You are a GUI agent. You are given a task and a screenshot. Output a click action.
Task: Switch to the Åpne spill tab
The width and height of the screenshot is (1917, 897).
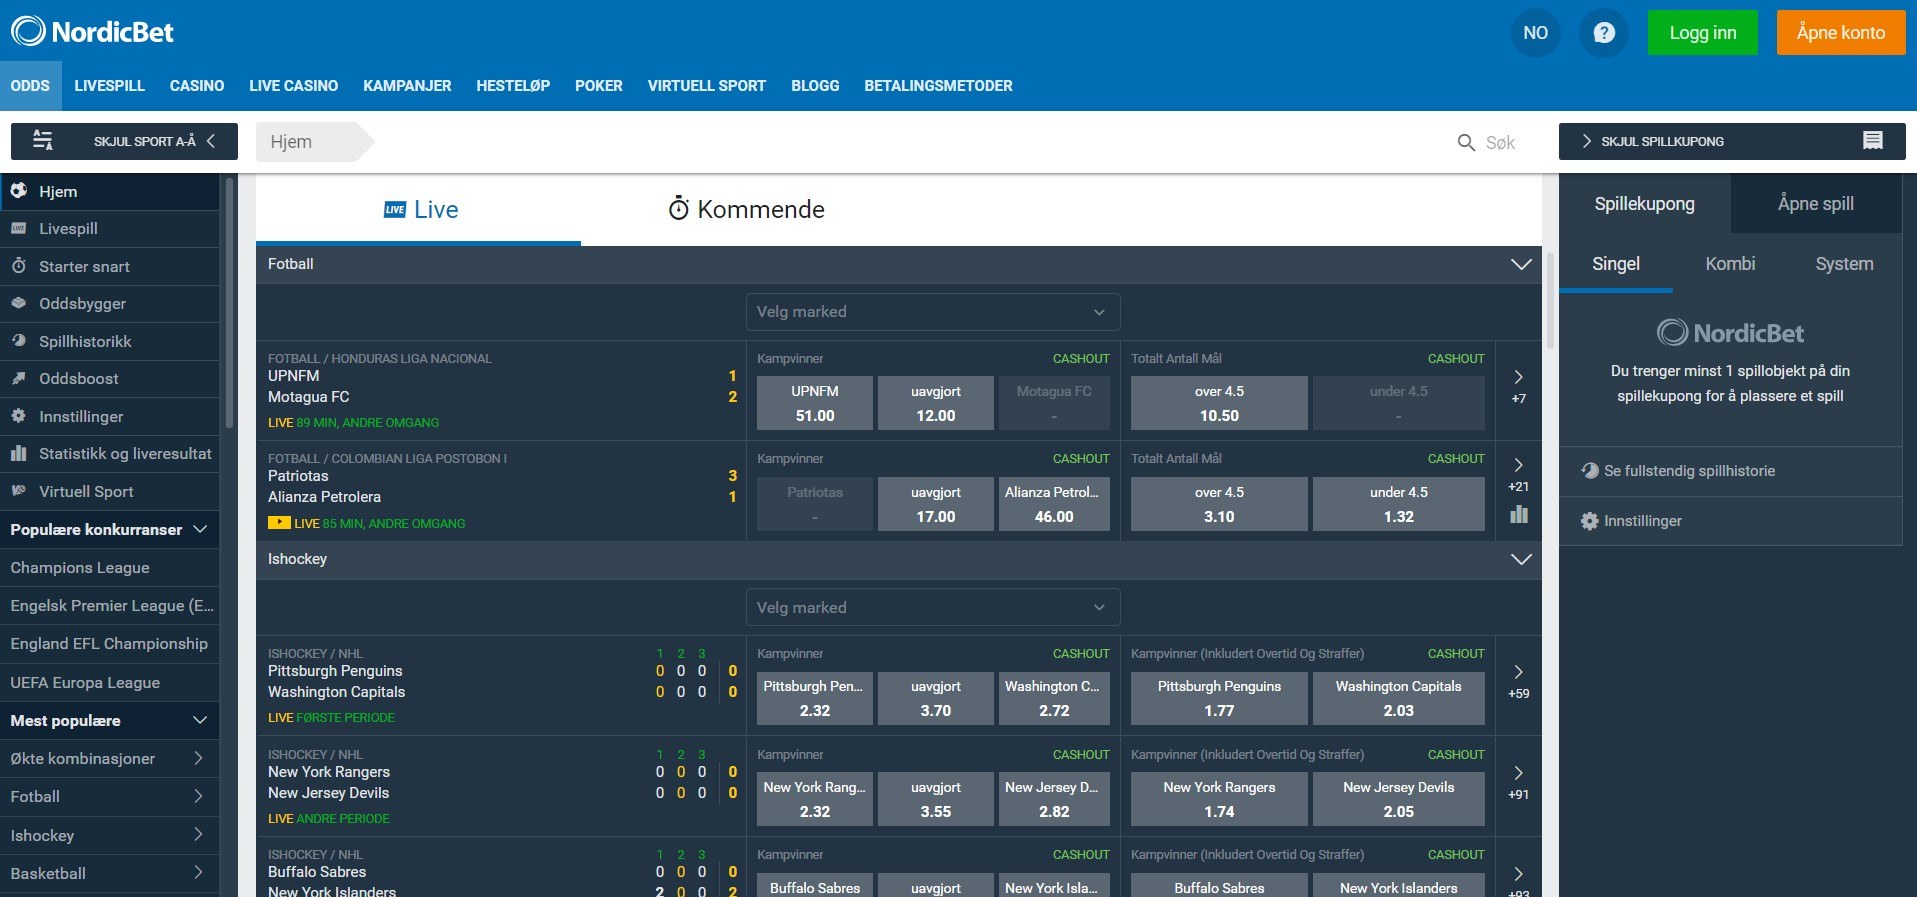tap(1816, 204)
